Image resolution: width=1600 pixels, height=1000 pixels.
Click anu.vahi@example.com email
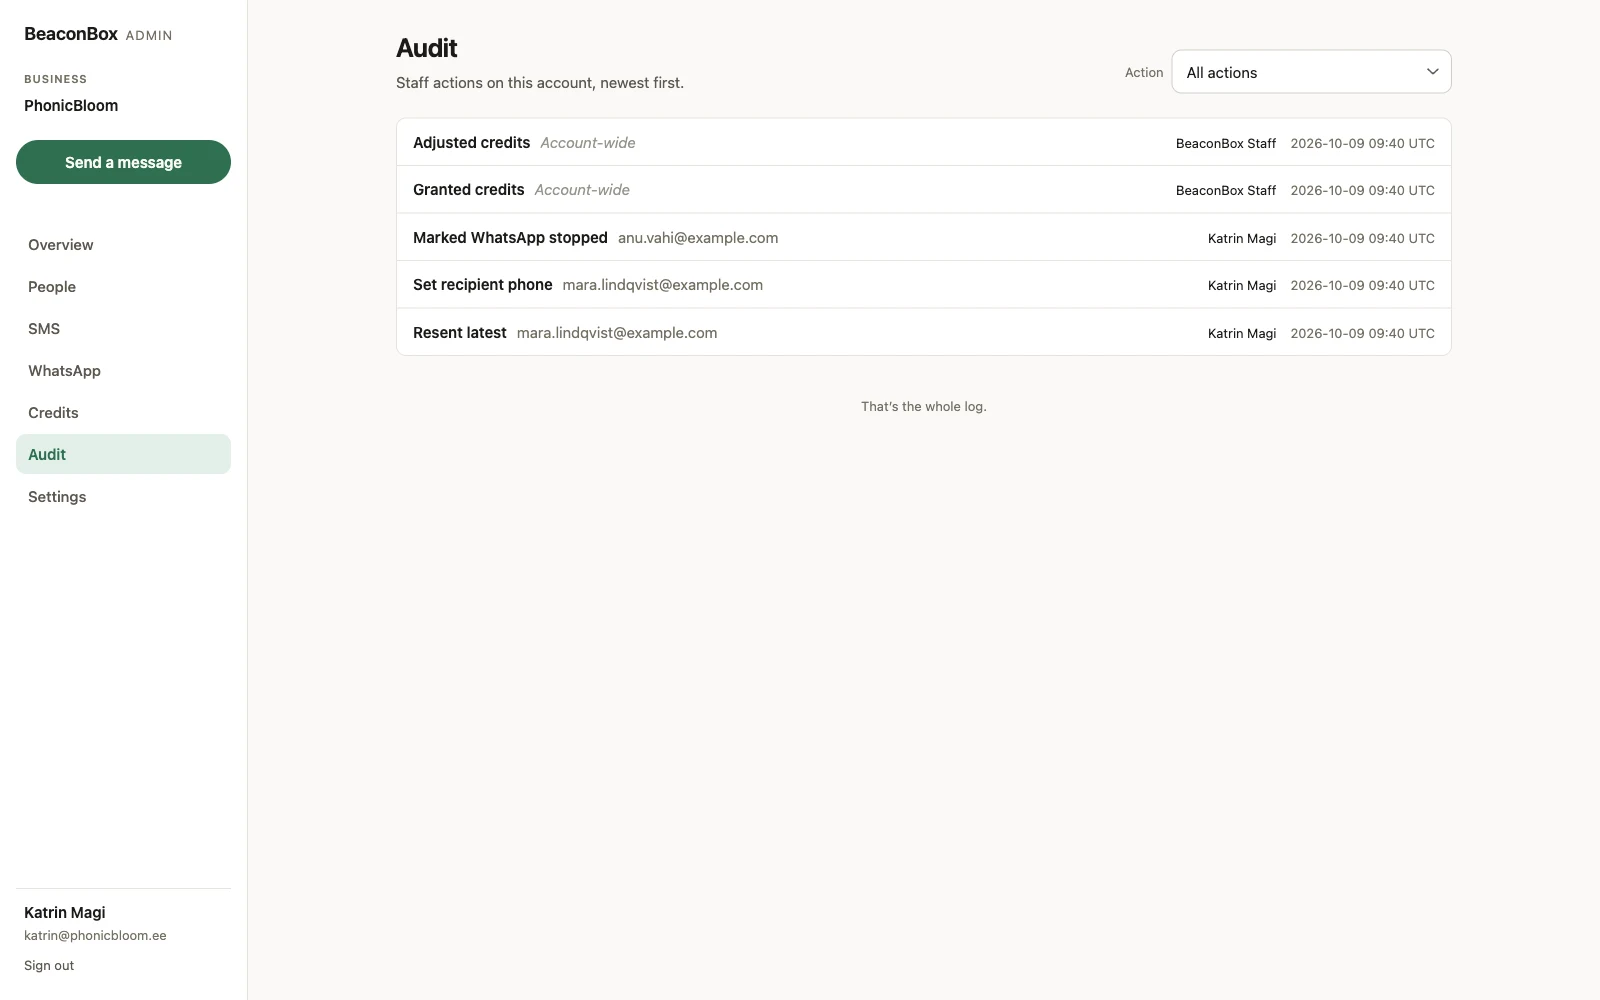tap(698, 238)
